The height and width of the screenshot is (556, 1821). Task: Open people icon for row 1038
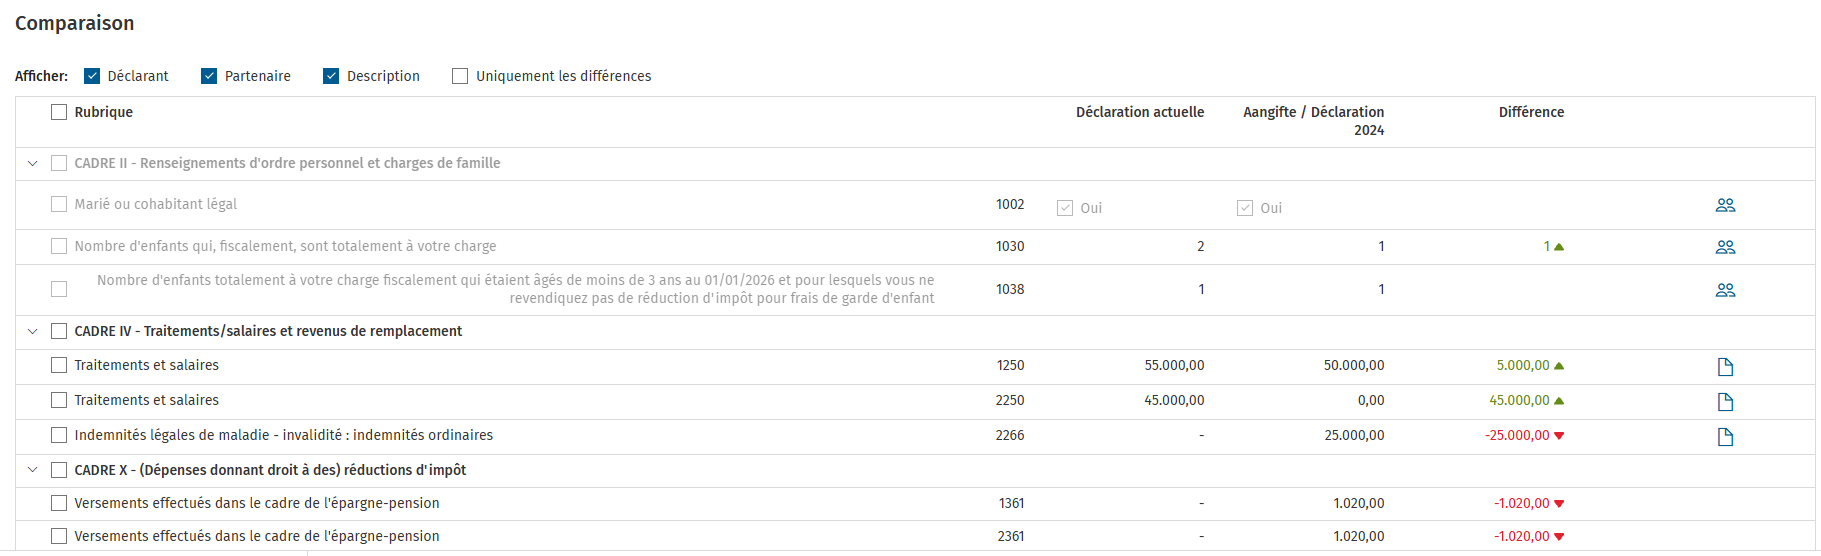pyautogui.click(x=1725, y=290)
